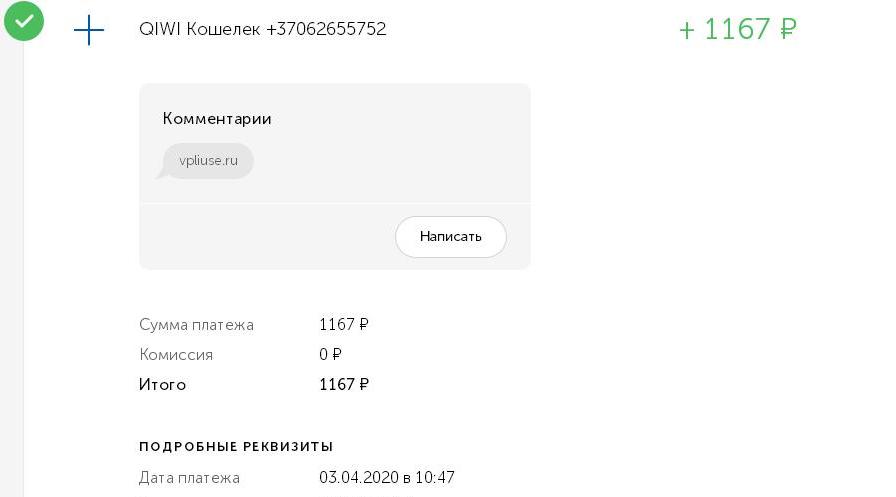Click the ruble sign in green amount
This screenshot has width=896, height=497.
pyautogui.click(x=789, y=29)
